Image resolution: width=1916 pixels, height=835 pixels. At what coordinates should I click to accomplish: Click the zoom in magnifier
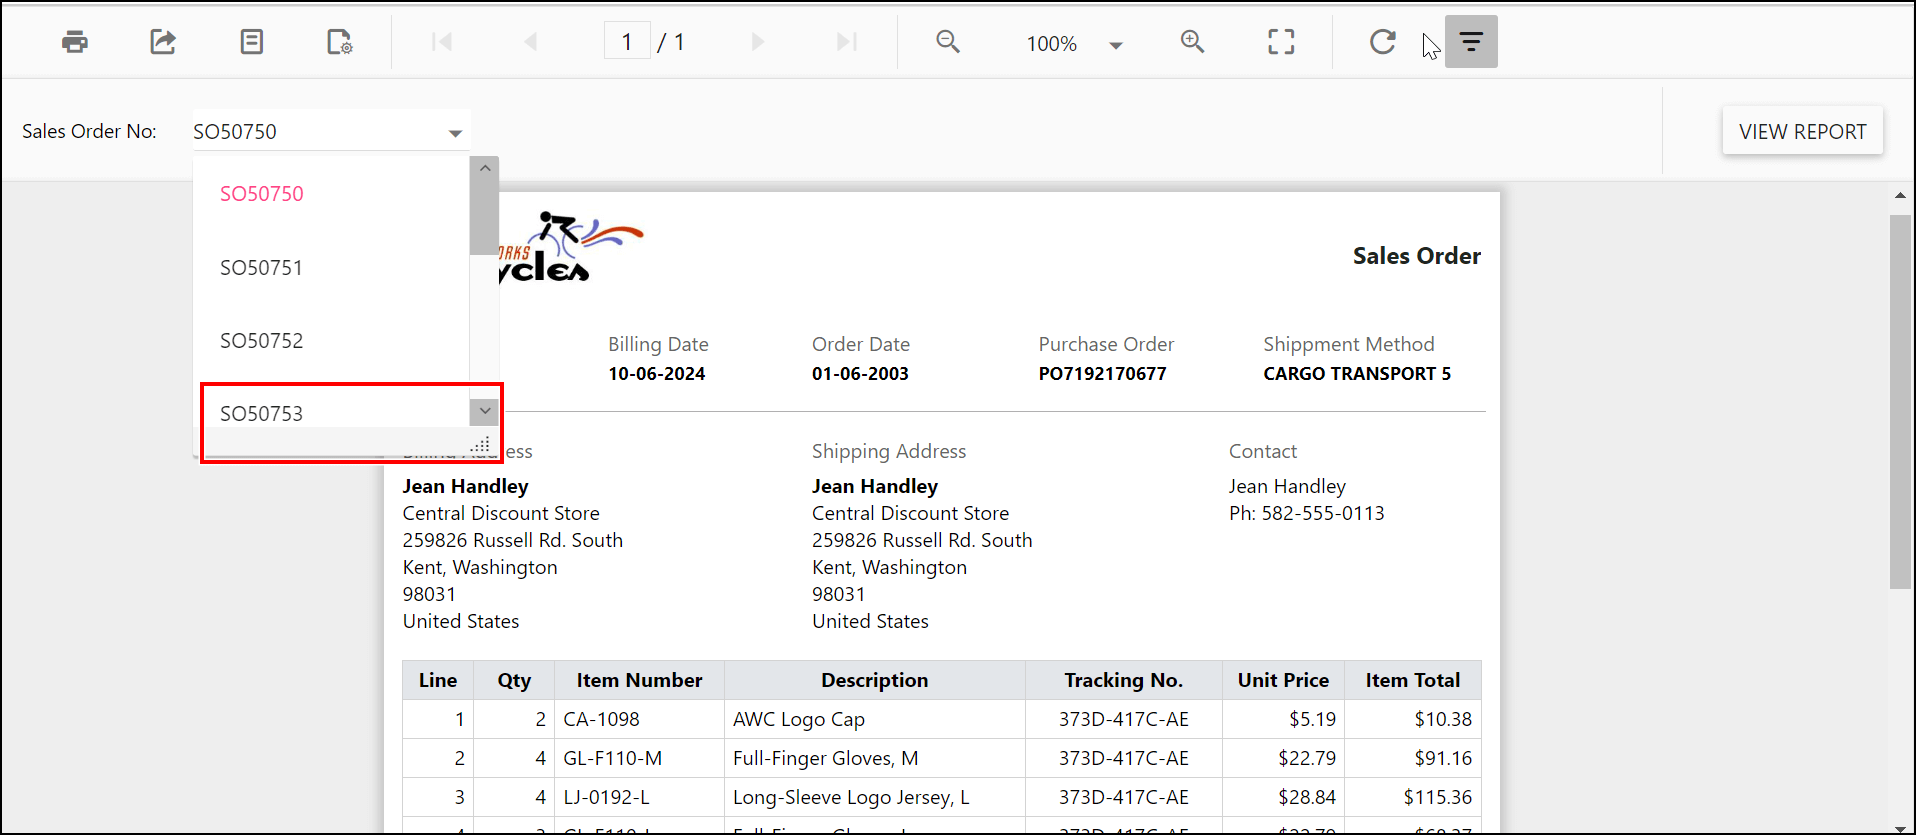[1192, 42]
